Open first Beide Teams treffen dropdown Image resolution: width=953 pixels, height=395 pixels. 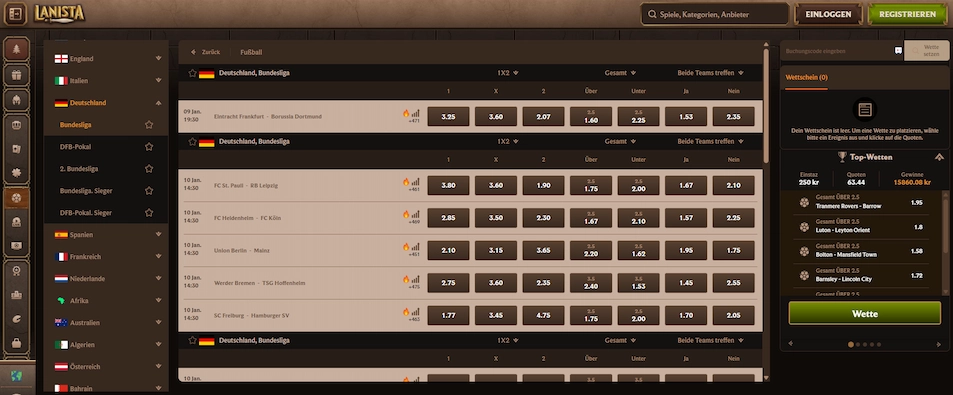pos(710,73)
